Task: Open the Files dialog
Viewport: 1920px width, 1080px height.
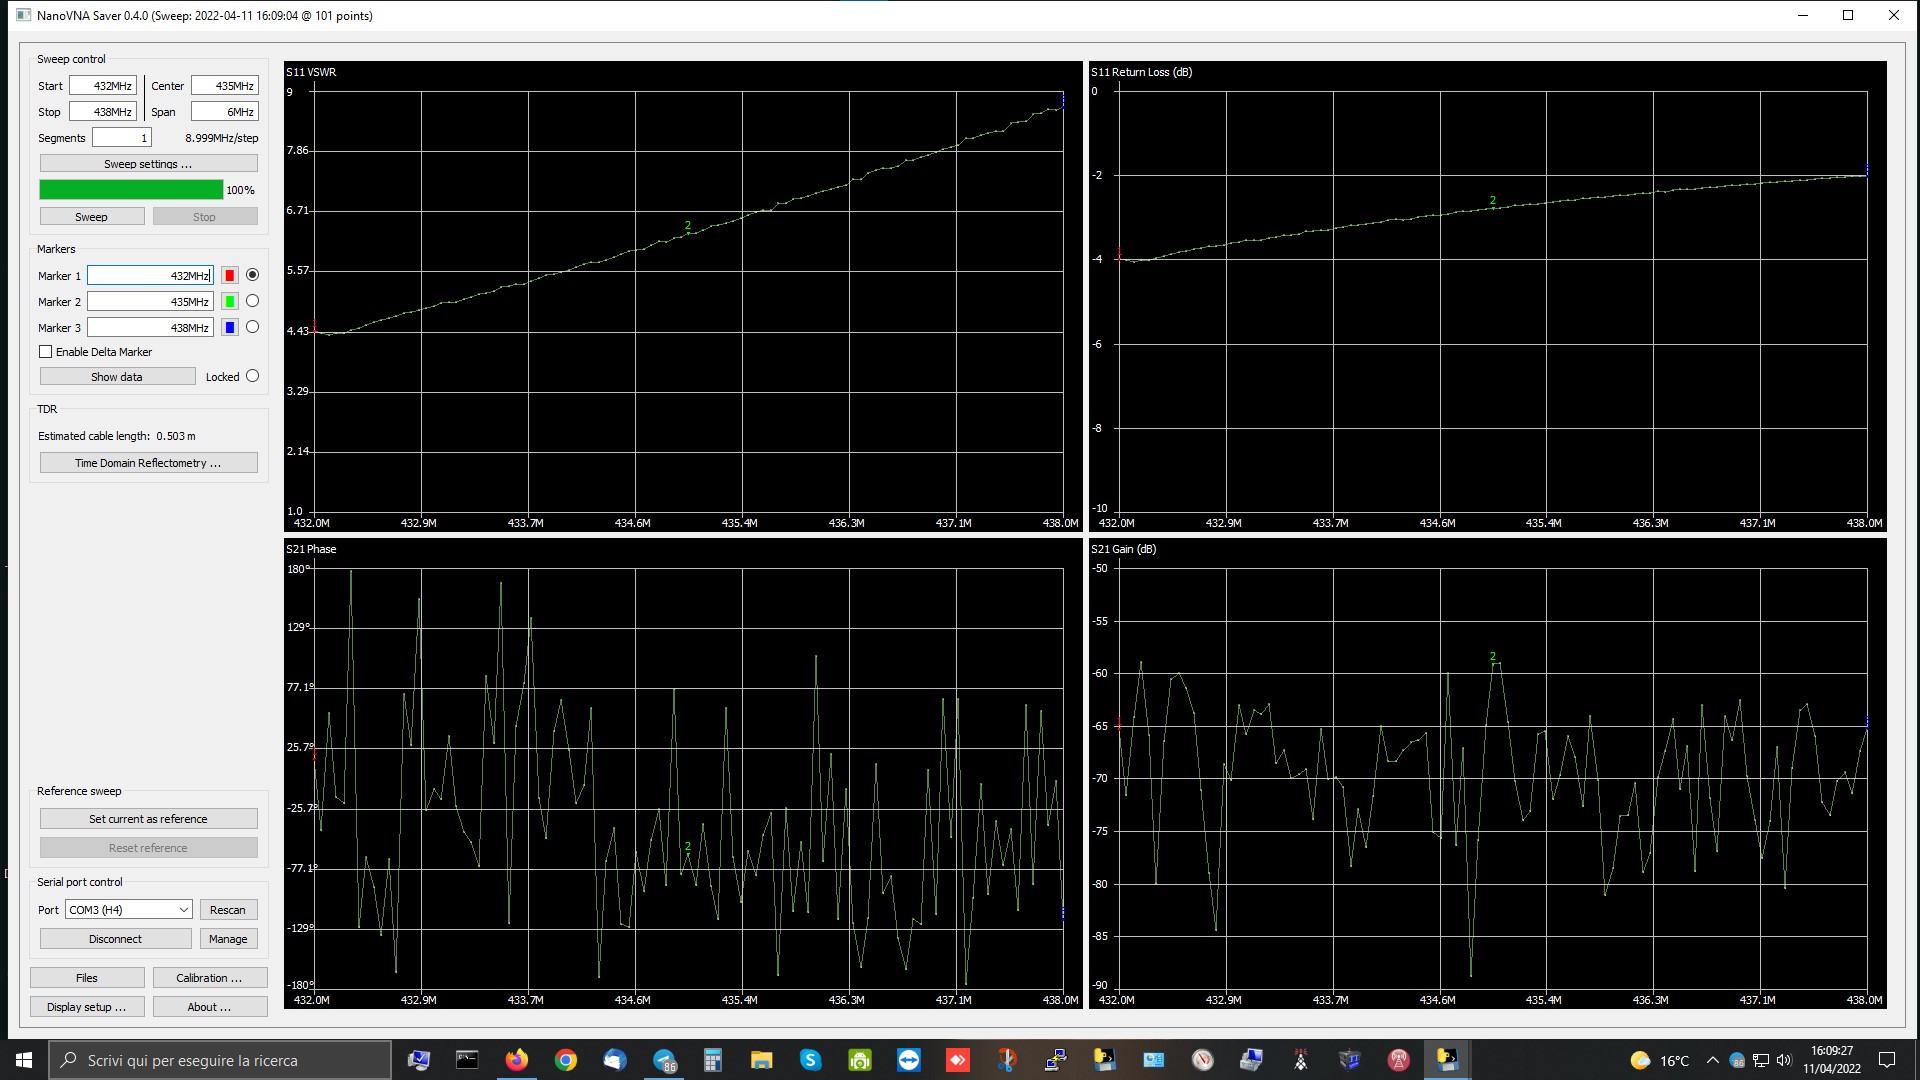Action: tap(88, 978)
